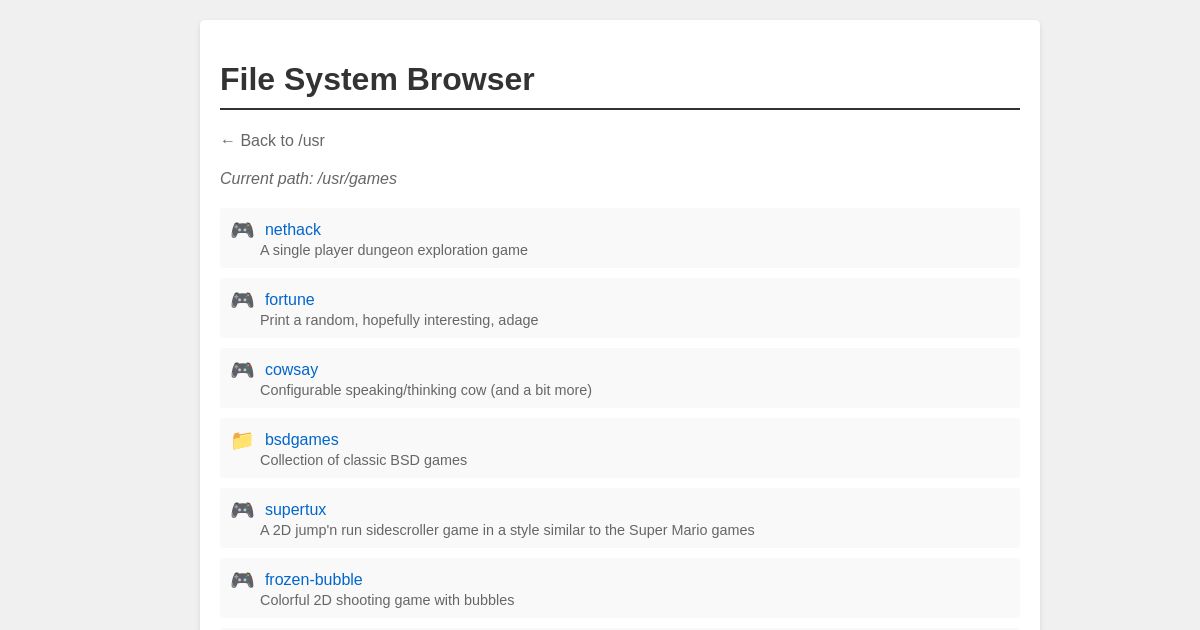Click the supertux sidescroller description
The image size is (1200, 630).
507,530
